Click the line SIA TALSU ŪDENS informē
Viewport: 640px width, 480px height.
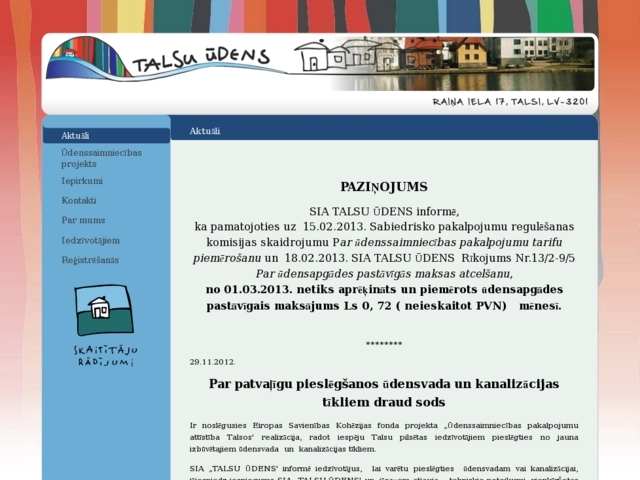[x=384, y=211]
